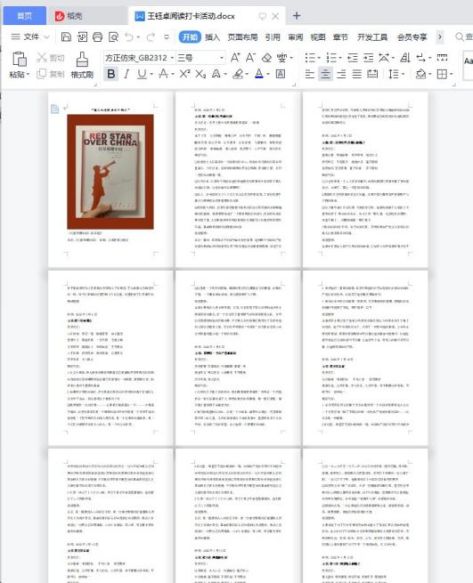
Task: Click the font color red A swatch
Action: pos(259,74)
